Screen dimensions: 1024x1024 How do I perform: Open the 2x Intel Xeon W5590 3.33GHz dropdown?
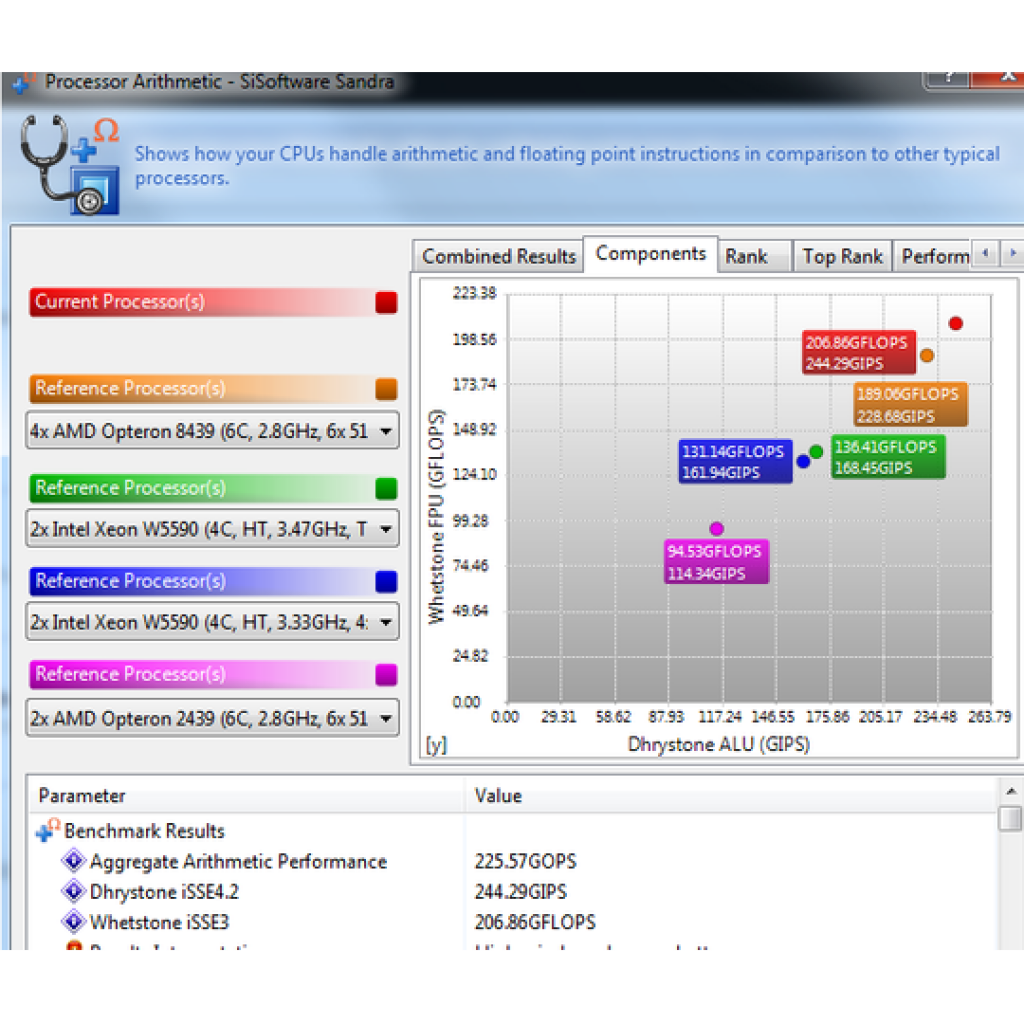(212, 622)
